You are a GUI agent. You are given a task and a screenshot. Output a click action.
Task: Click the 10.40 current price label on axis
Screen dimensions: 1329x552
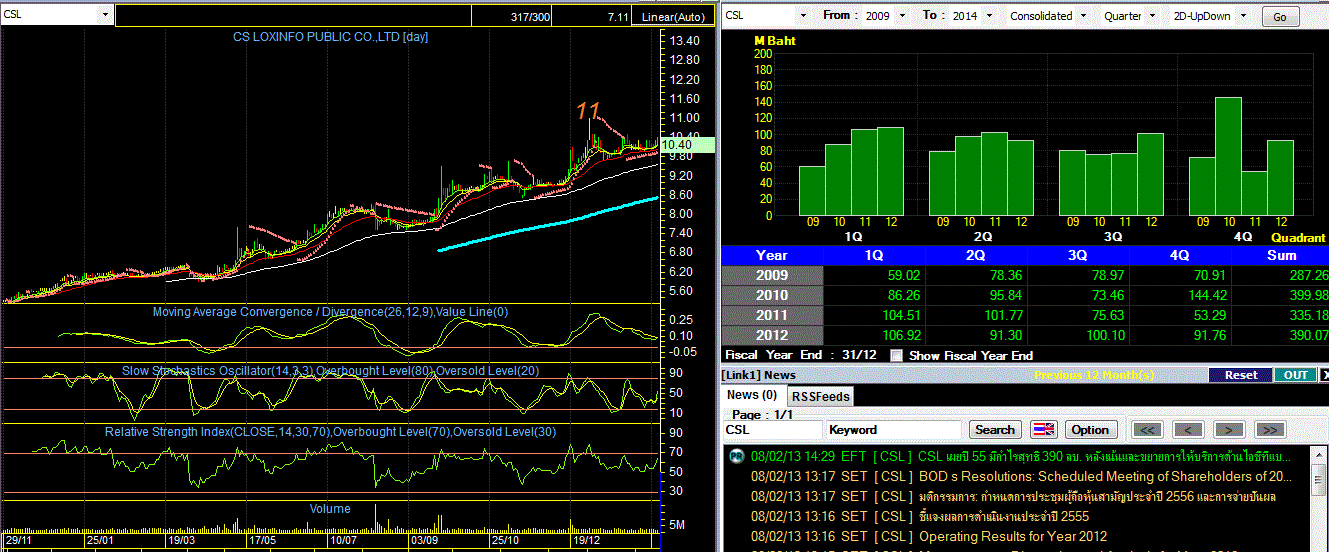tap(687, 145)
